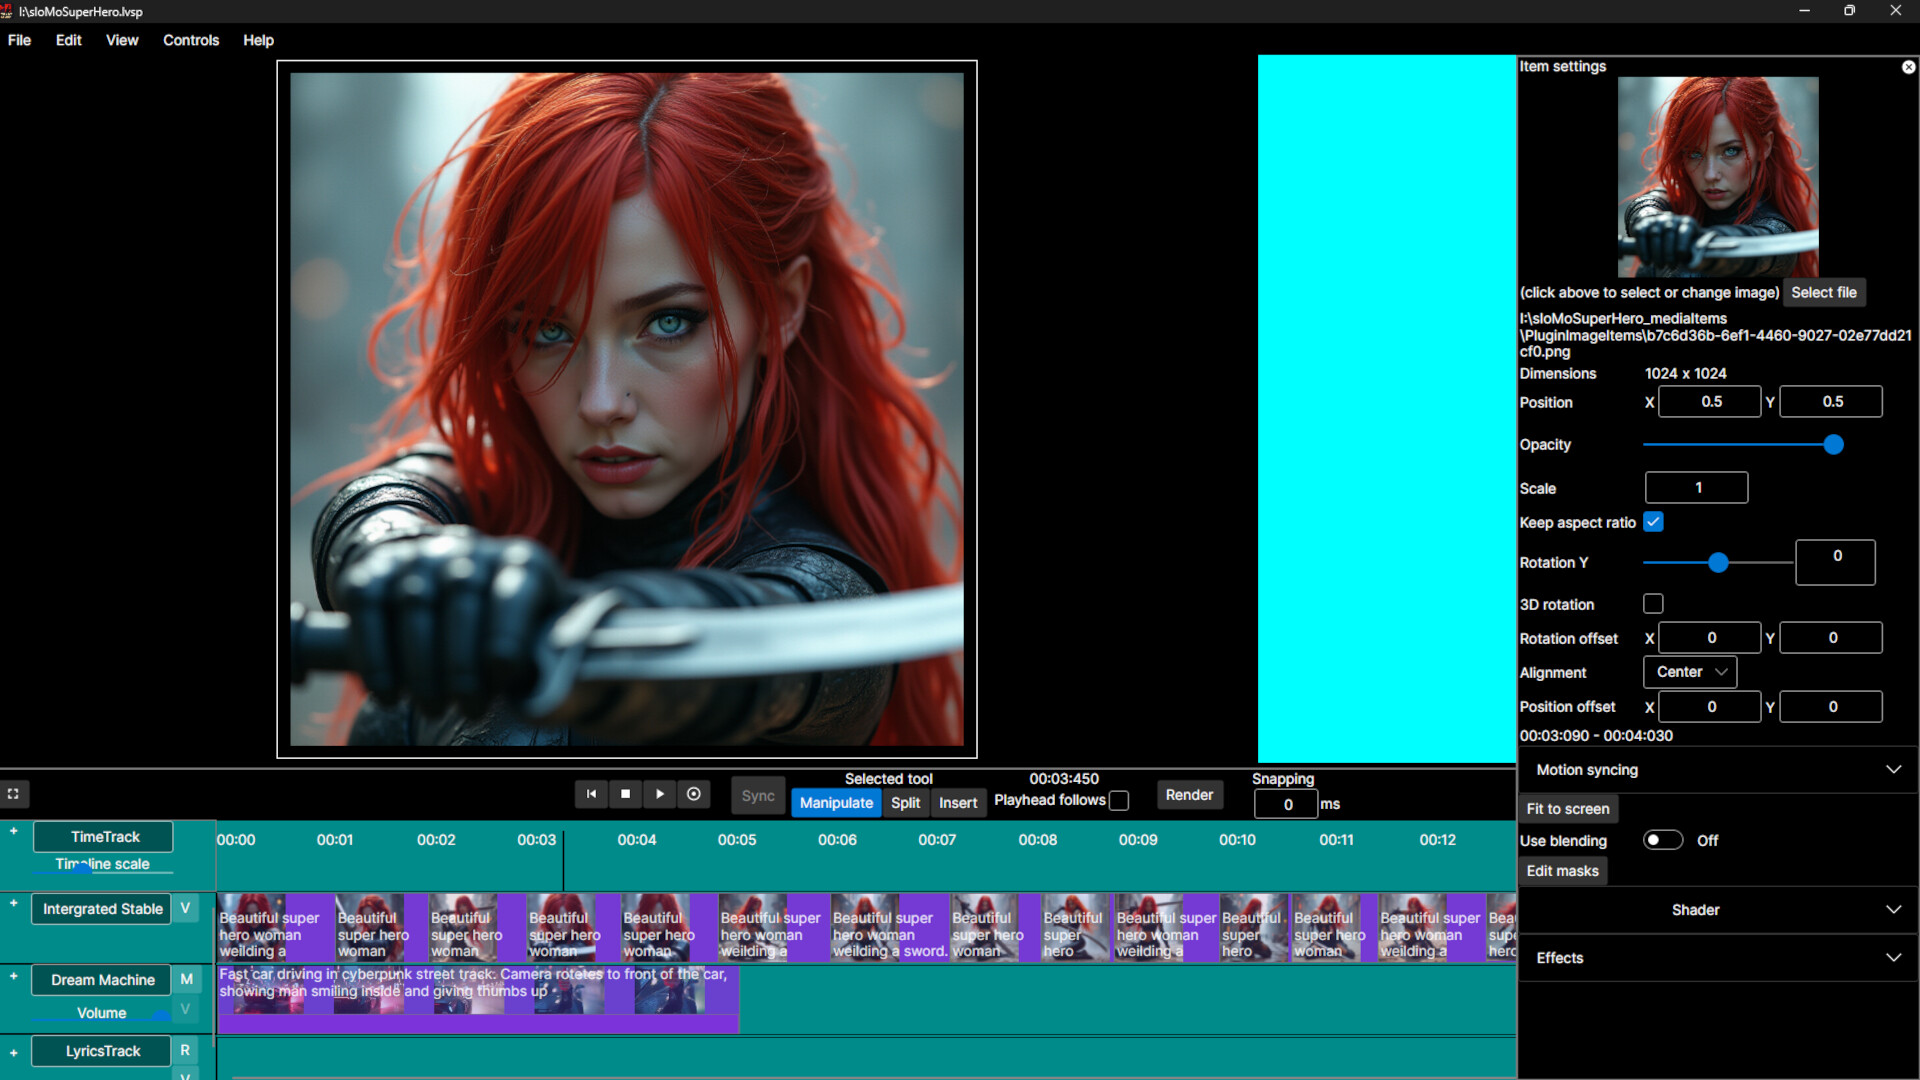This screenshot has height=1080, width=1920.
Task: Mute the Dream Machine track with the M button
Action: point(186,979)
